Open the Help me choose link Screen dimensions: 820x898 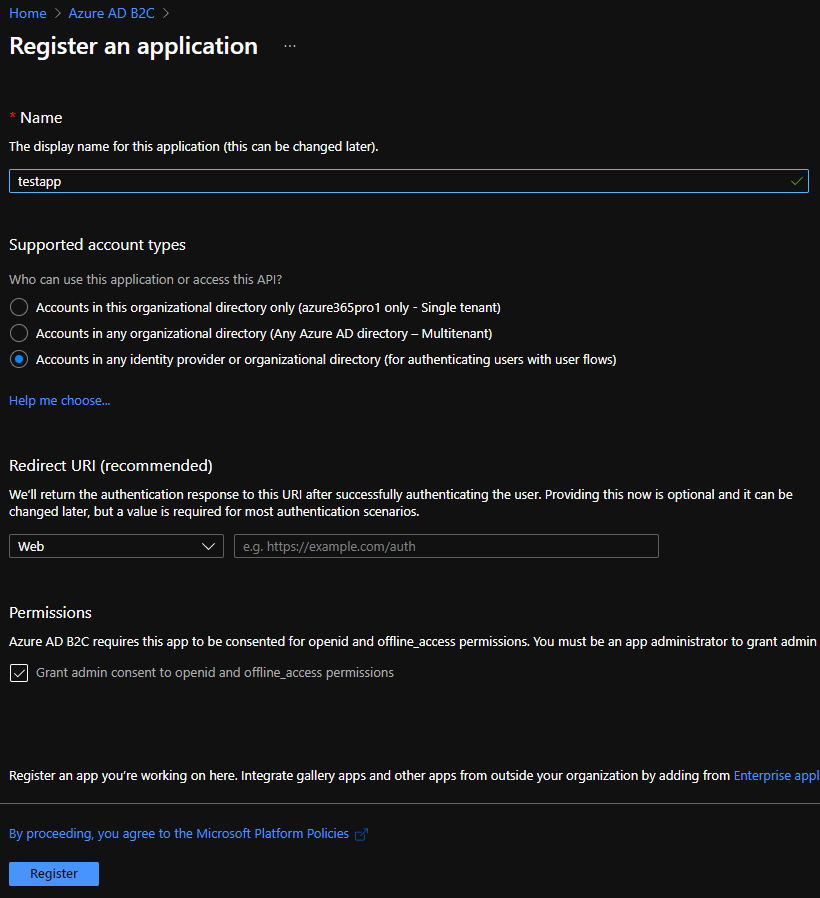click(x=60, y=400)
